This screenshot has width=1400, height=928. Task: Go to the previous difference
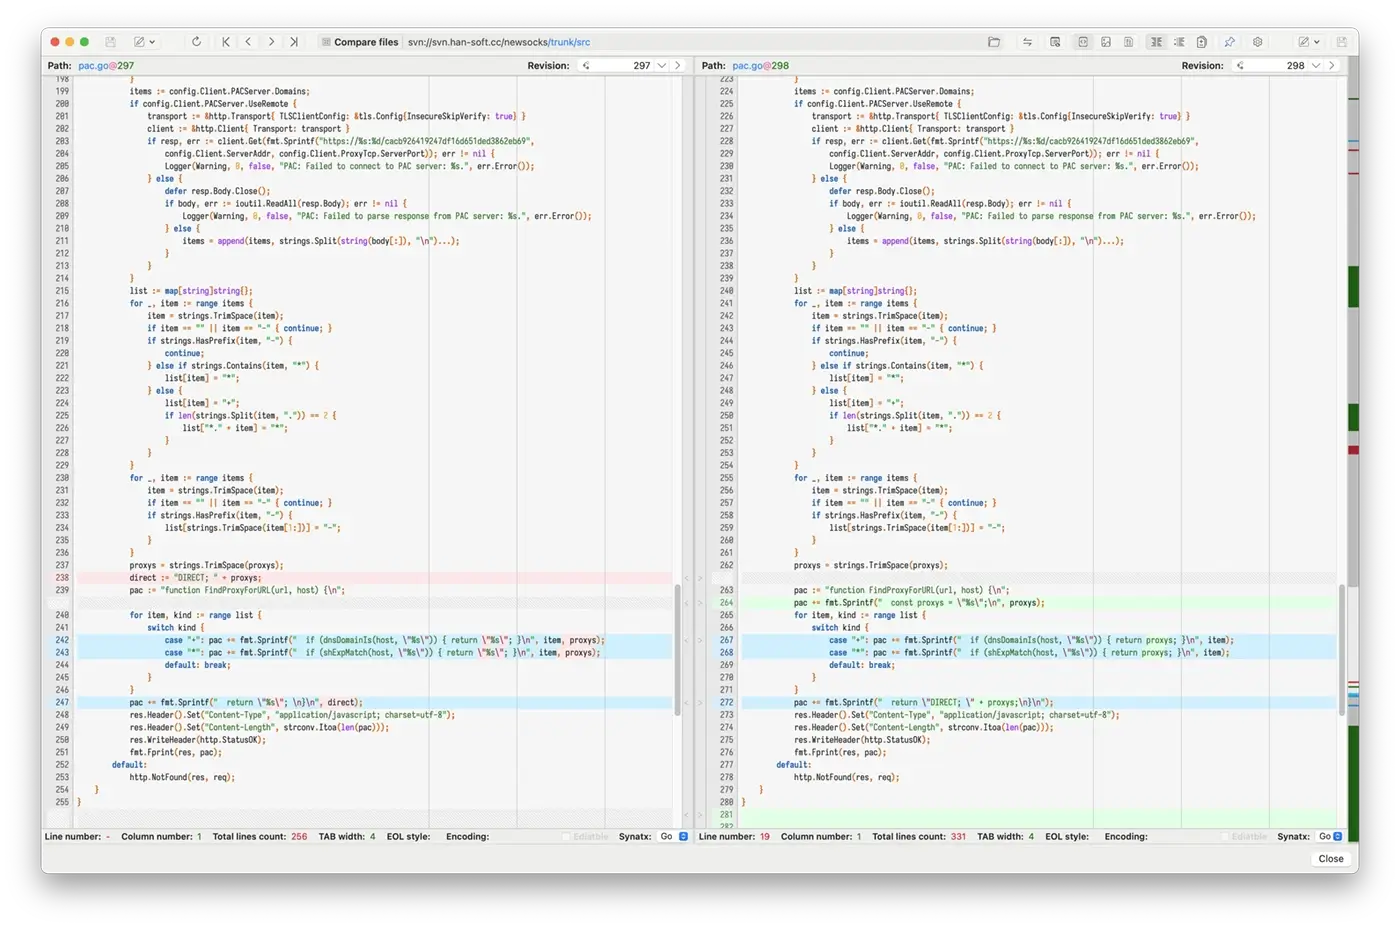pyautogui.click(x=249, y=42)
